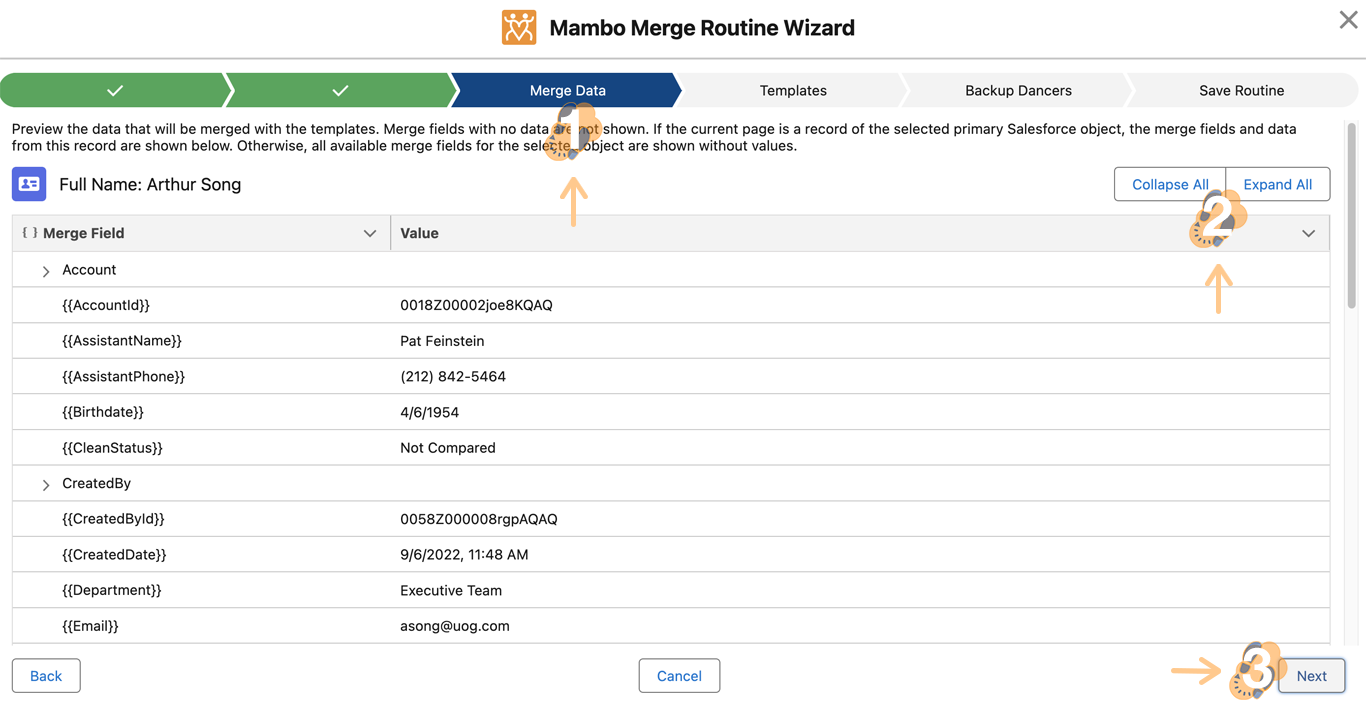
Task: Select the Save Routine step
Action: (1241, 90)
